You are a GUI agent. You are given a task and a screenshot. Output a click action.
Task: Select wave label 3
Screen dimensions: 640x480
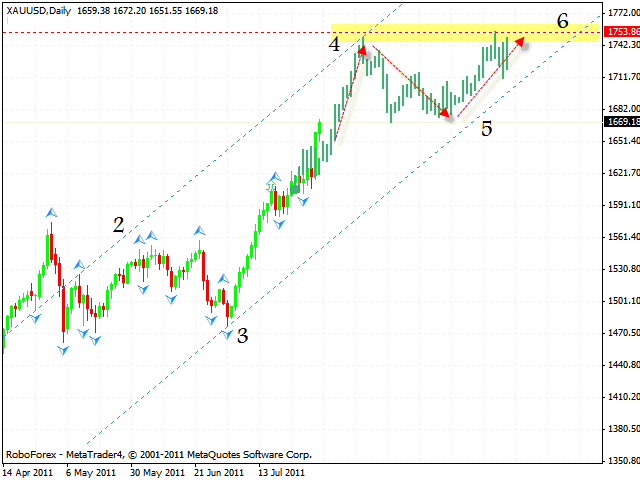point(242,337)
